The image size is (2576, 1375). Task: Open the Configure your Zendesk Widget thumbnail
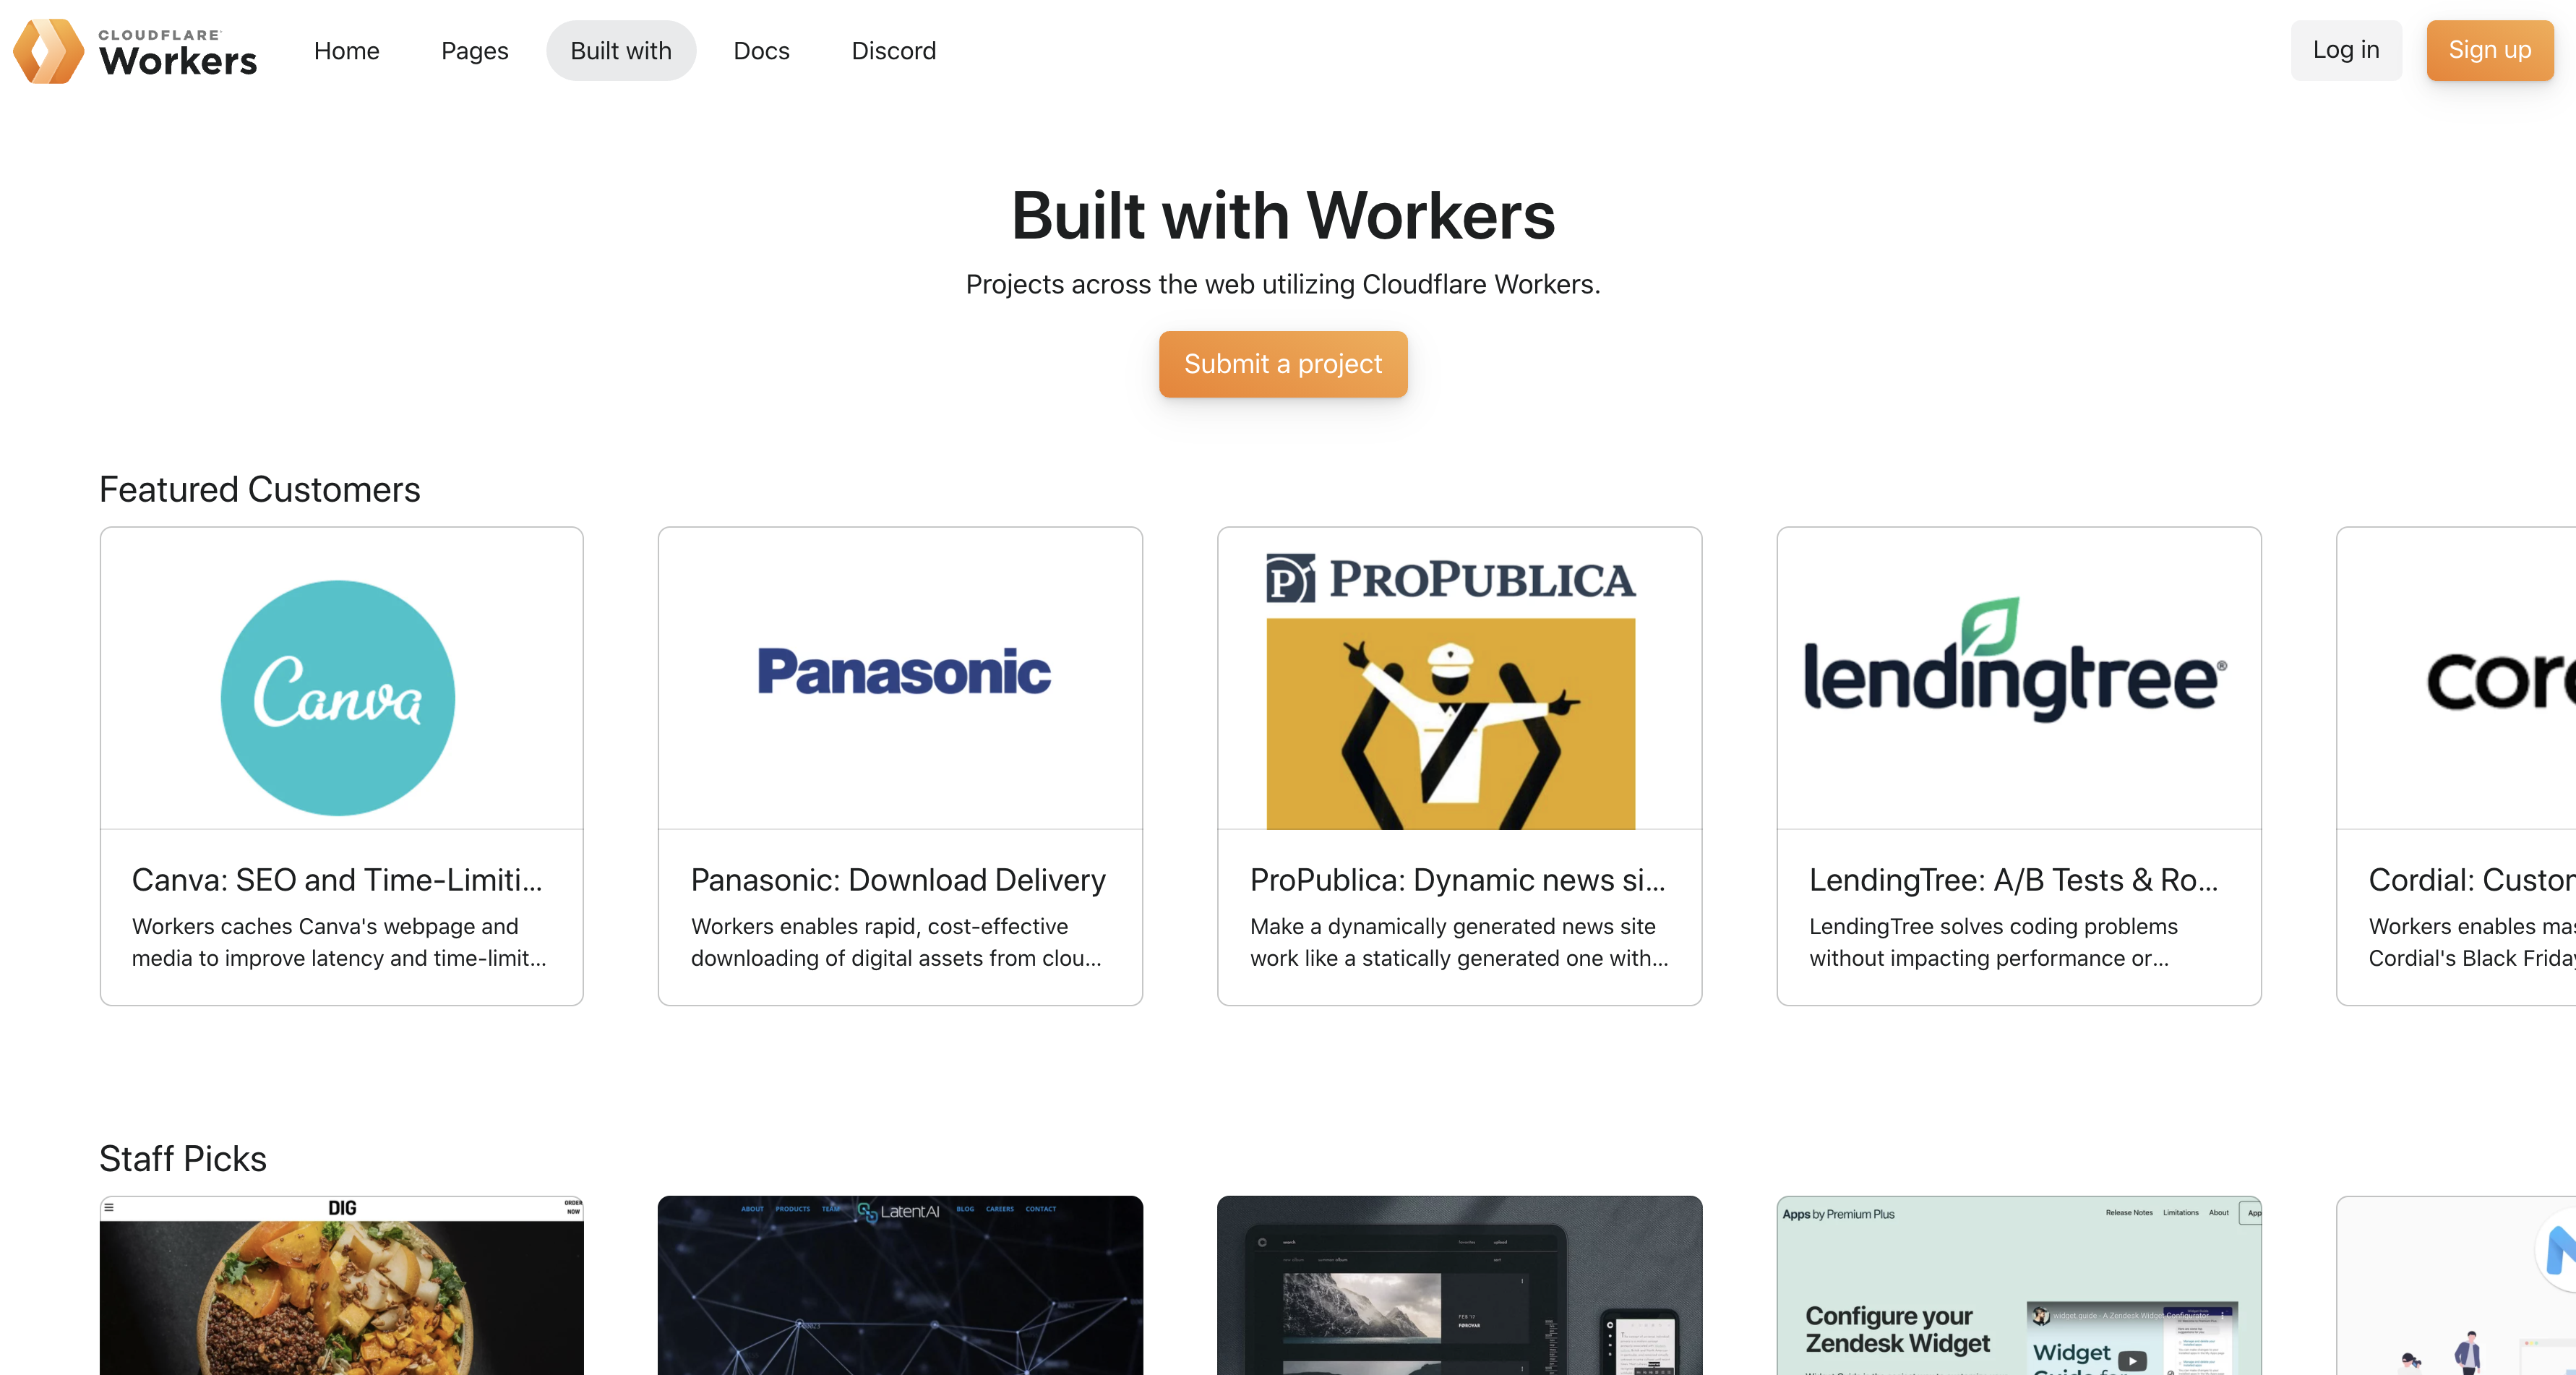tap(2018, 1286)
